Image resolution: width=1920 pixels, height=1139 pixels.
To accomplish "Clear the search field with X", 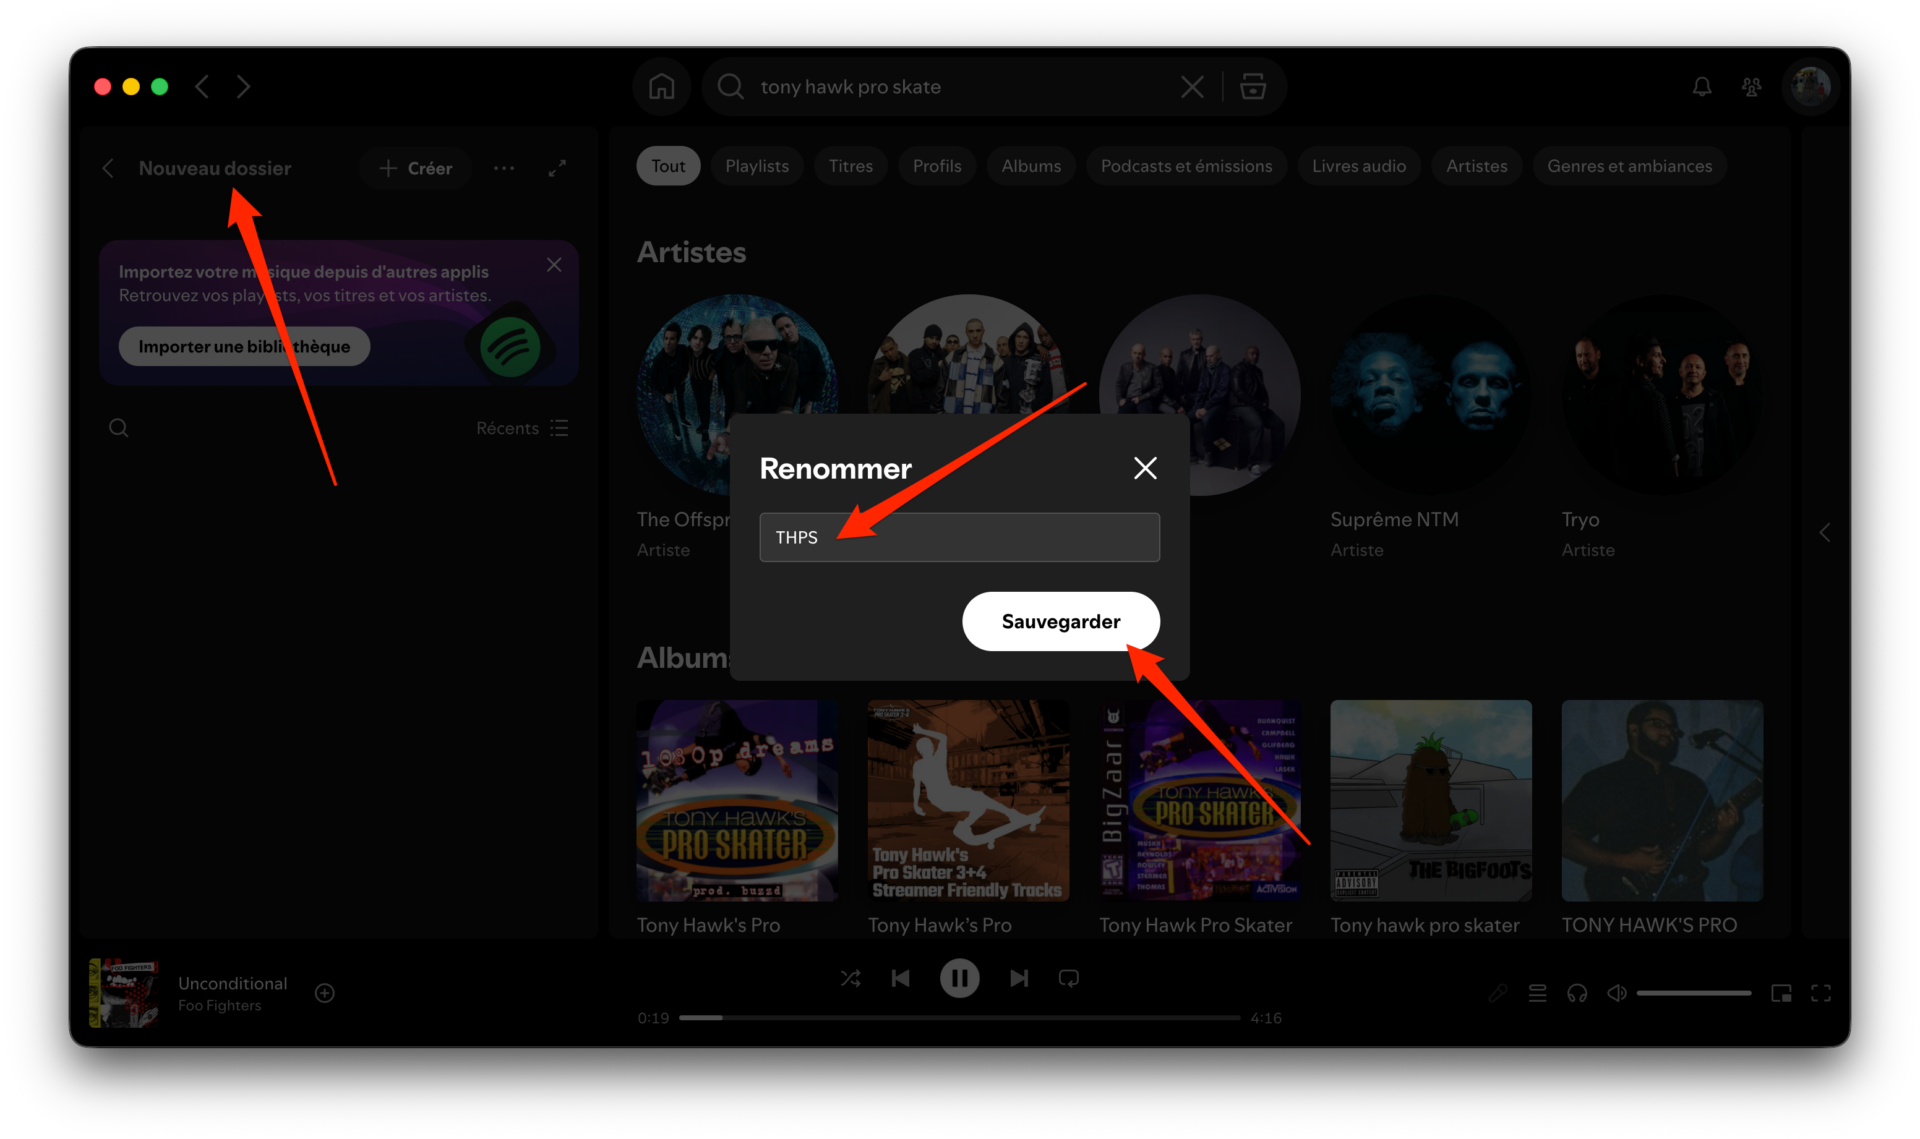I will click(1192, 87).
